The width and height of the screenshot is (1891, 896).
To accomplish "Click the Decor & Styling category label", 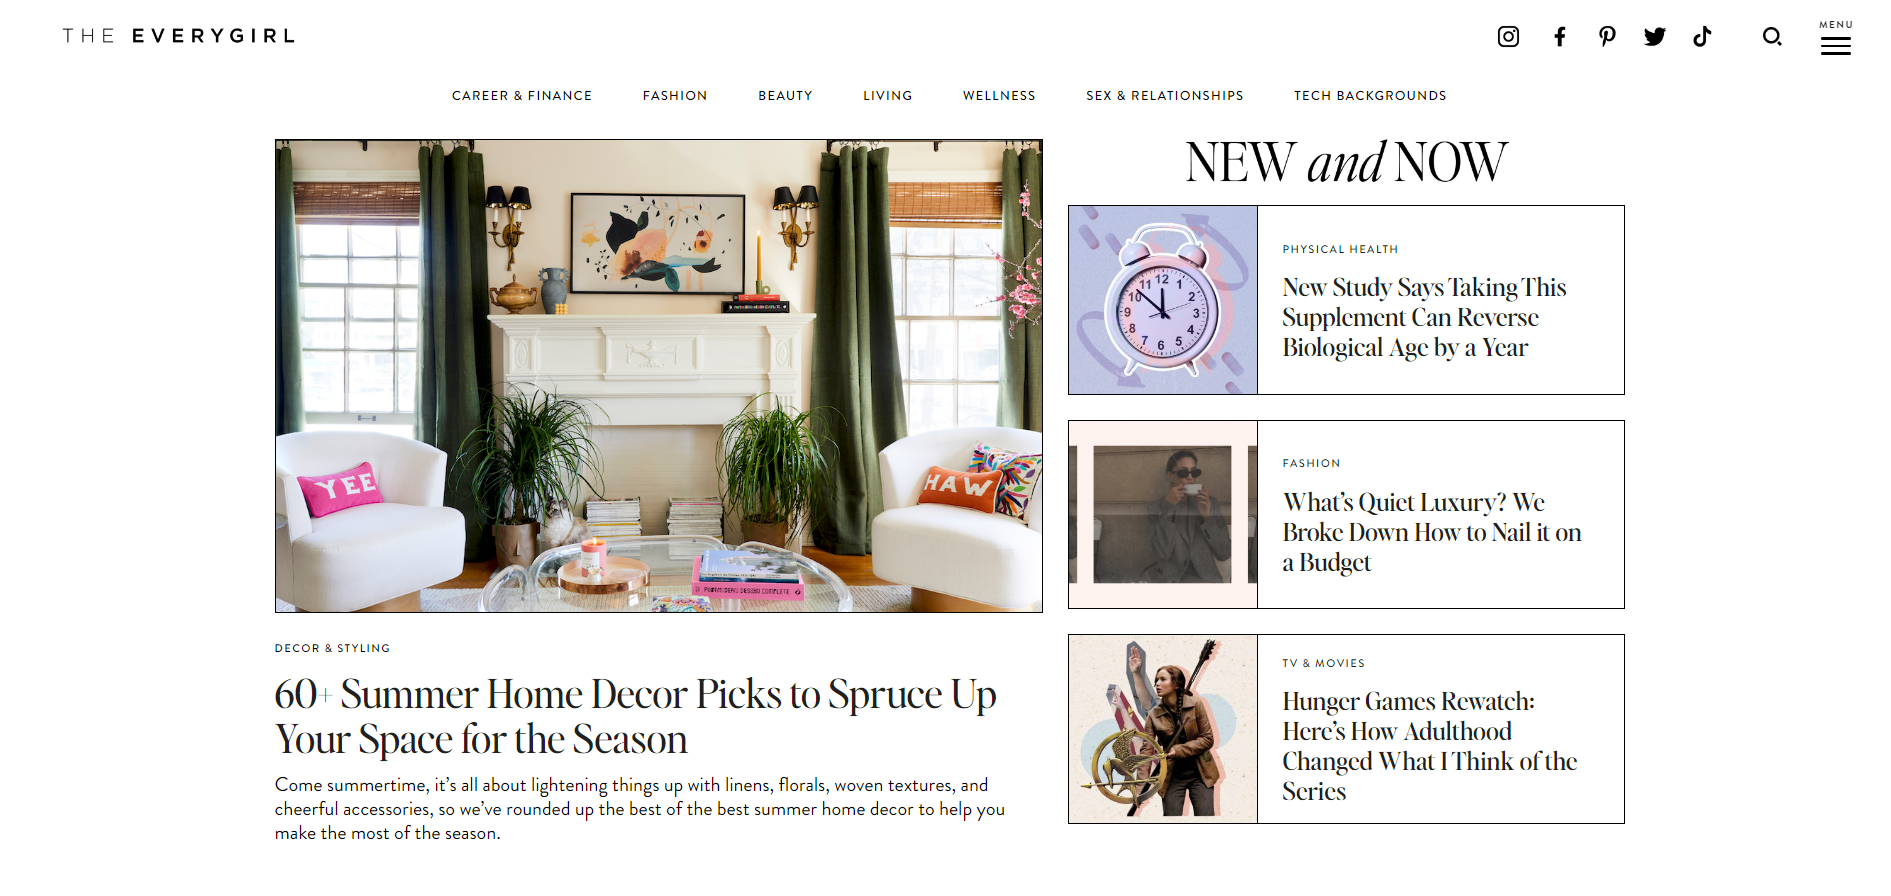I will pos(332,648).
